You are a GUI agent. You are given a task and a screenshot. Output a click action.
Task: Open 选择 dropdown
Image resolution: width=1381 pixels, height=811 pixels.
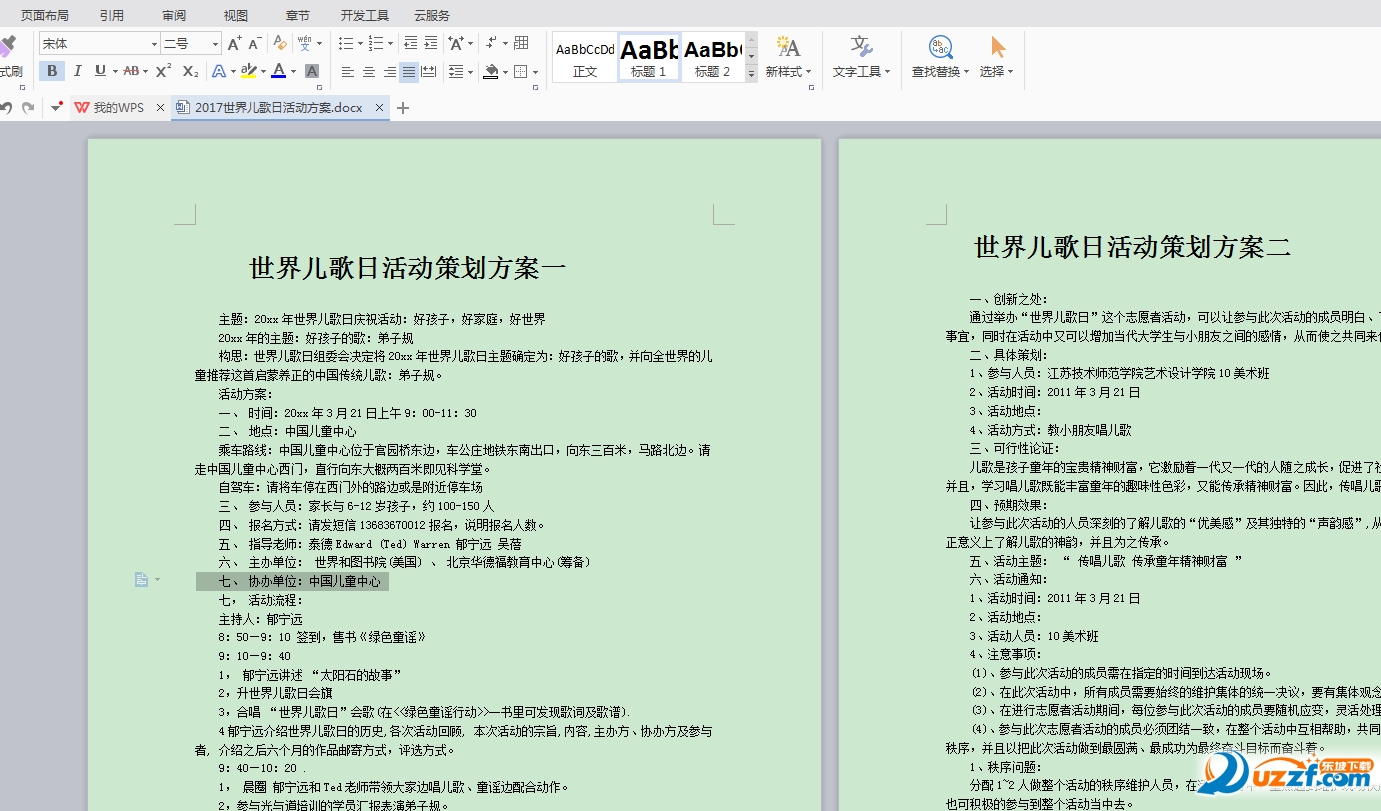pos(997,71)
